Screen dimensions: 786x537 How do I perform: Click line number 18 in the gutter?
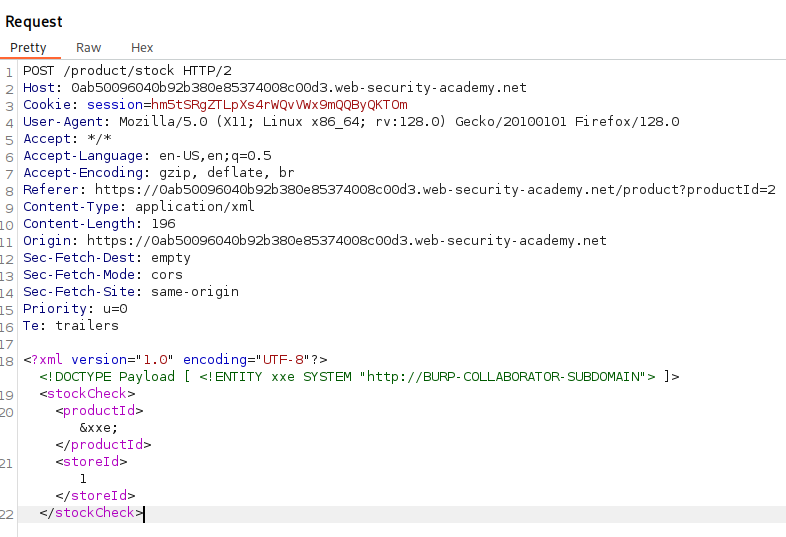coord(7,361)
